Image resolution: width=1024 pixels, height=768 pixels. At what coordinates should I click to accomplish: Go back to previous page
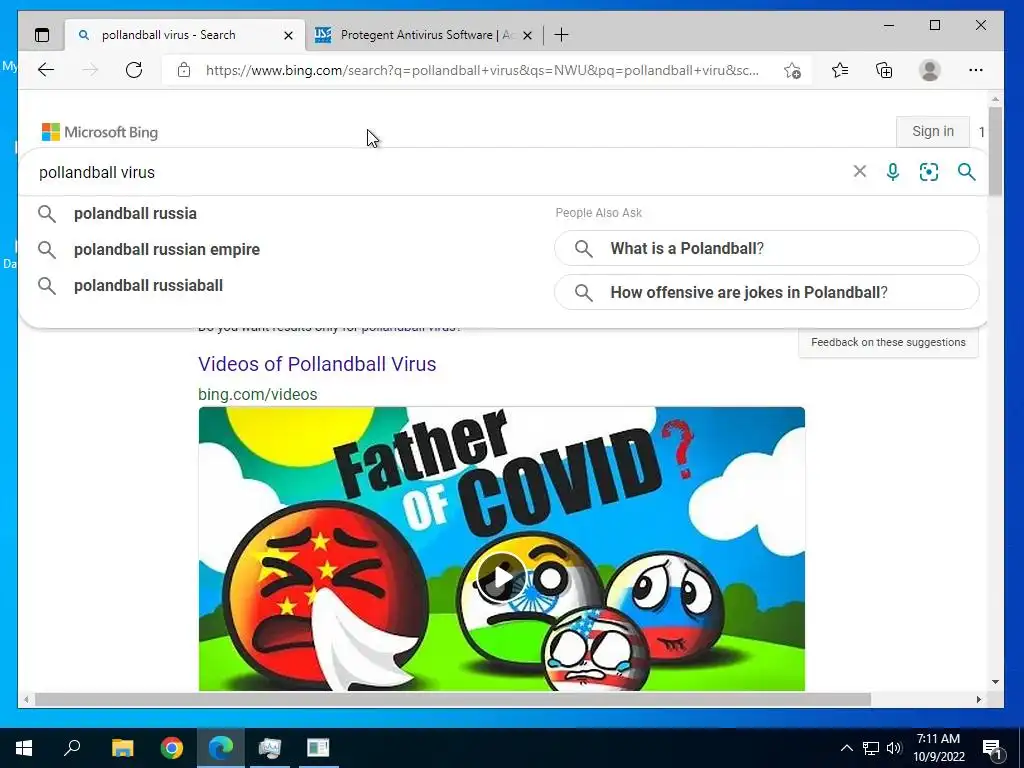(46, 70)
